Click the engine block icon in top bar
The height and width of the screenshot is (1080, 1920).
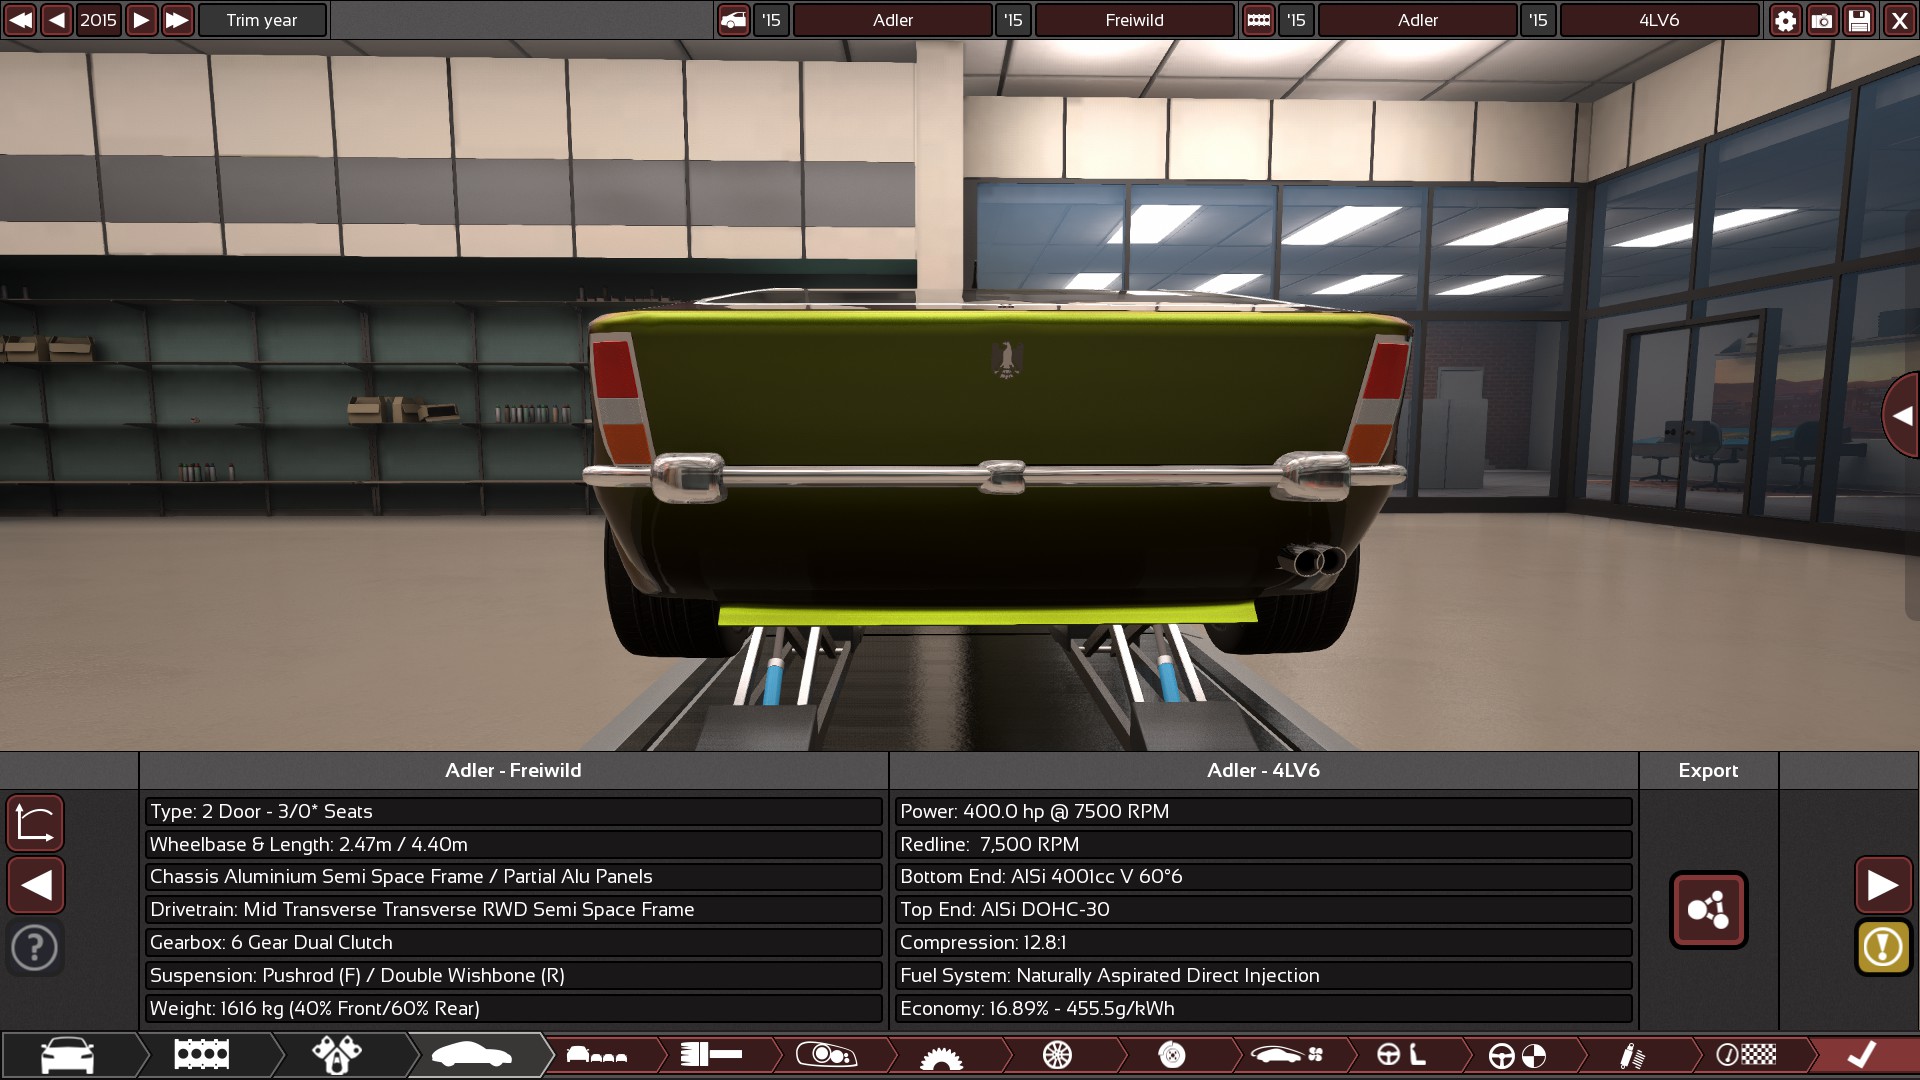pos(1258,20)
